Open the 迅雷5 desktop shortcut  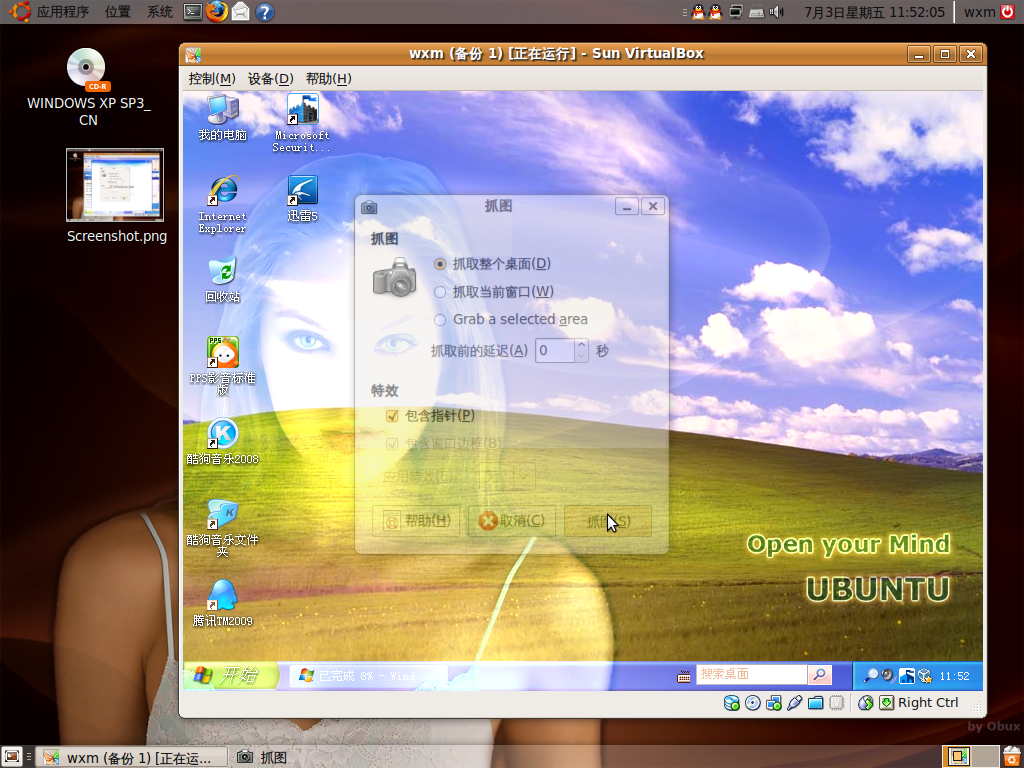302,191
